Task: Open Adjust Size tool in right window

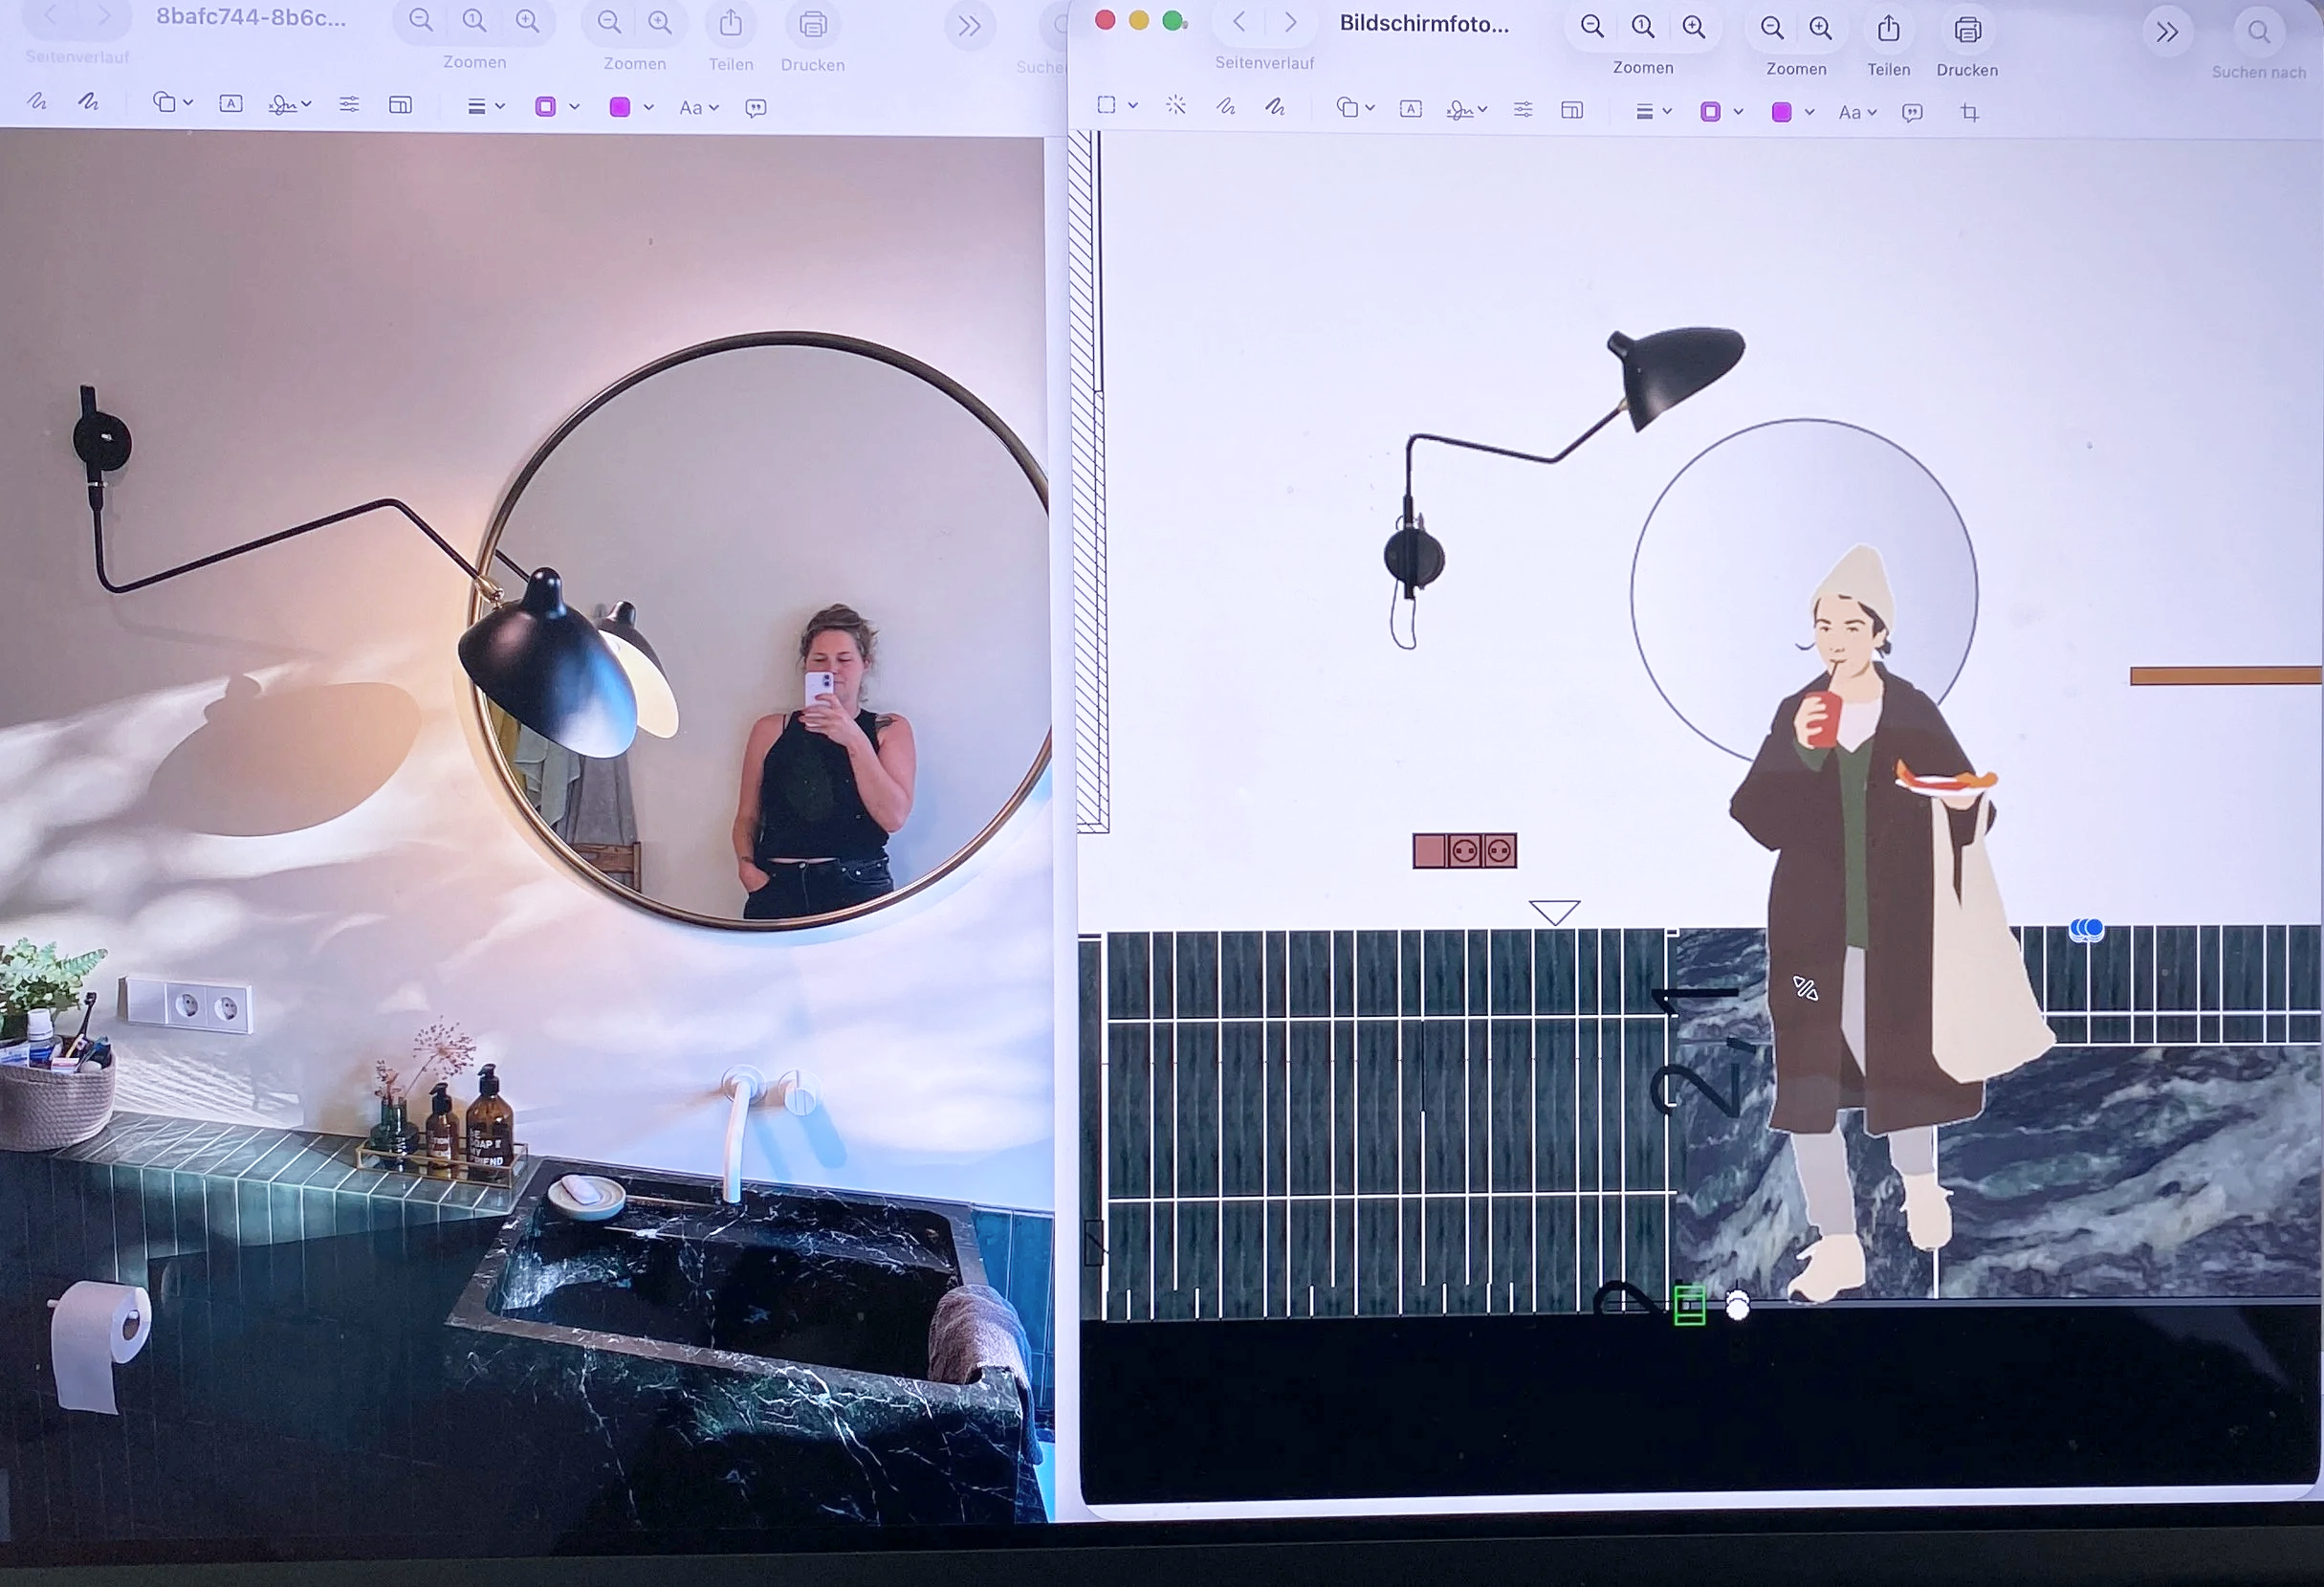Action: point(1572,110)
